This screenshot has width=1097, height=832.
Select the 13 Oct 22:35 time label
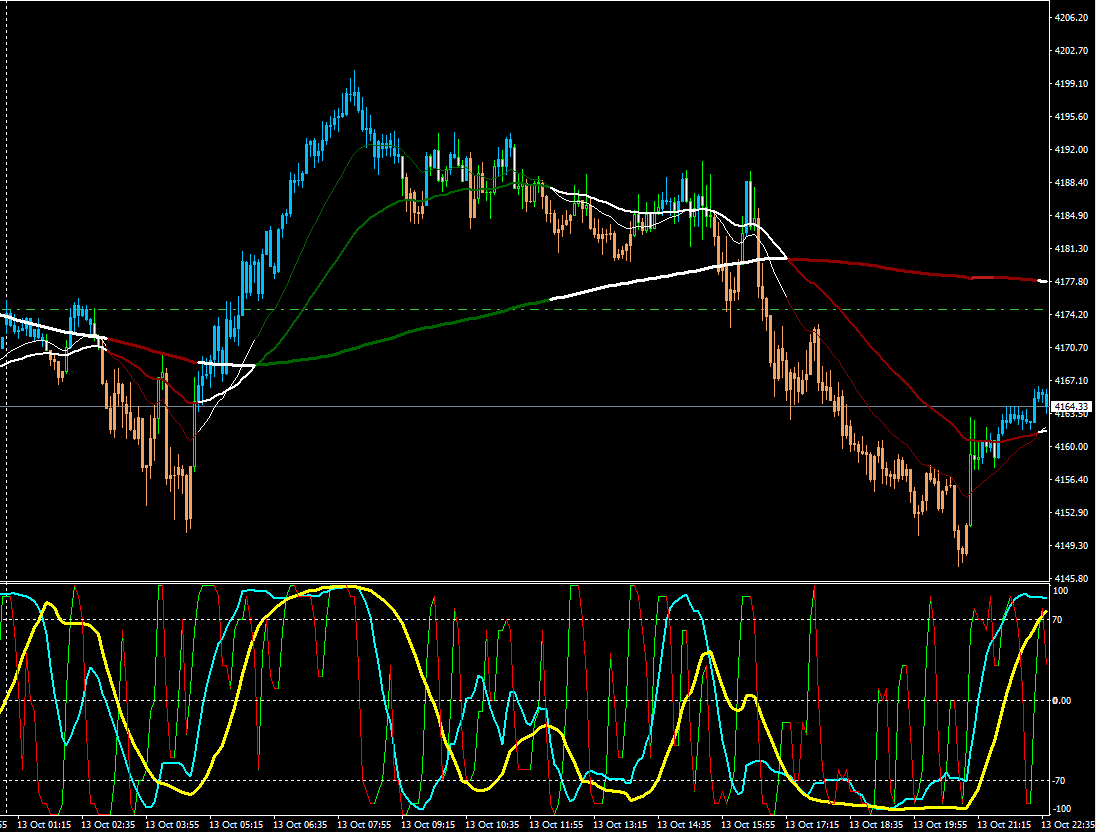point(1068,825)
